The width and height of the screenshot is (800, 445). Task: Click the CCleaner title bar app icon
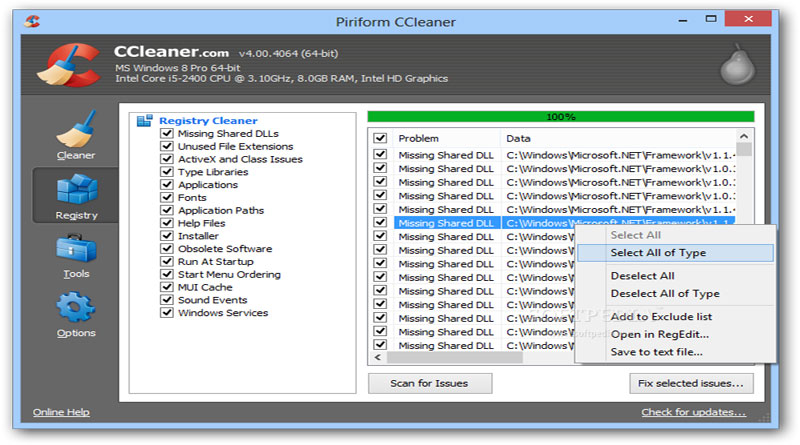click(33, 19)
